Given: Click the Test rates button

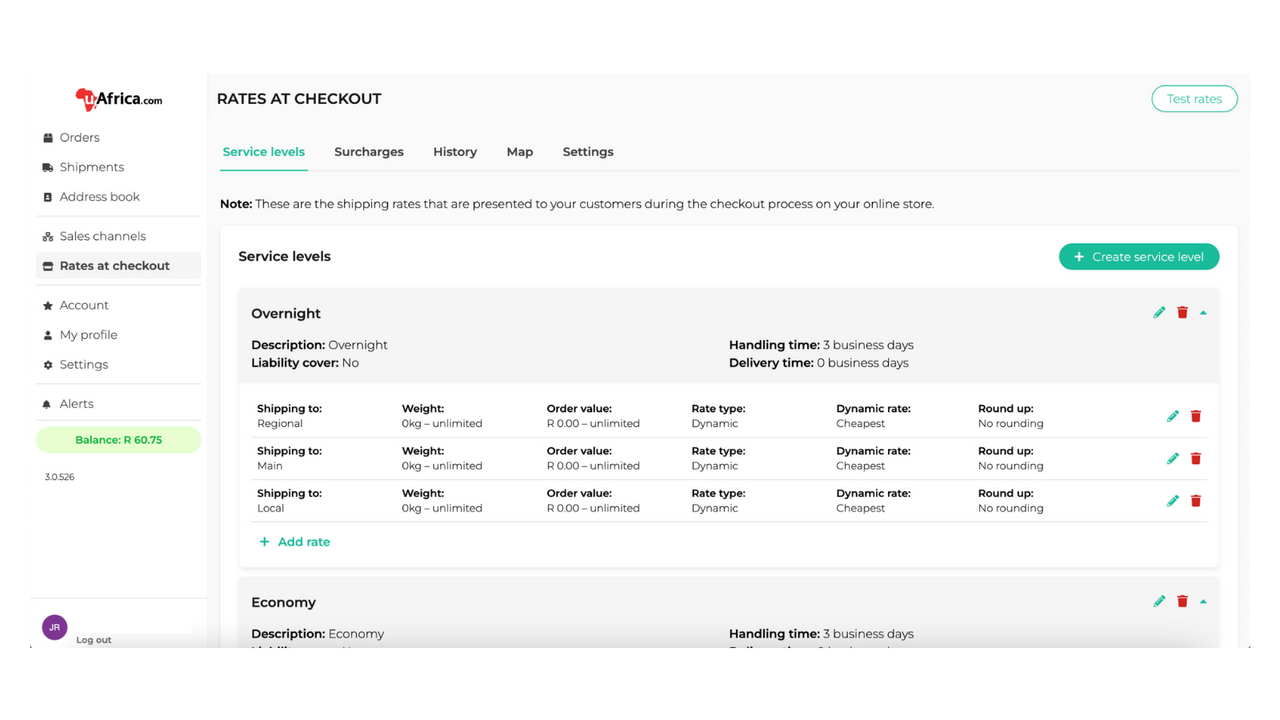Looking at the screenshot, I should [x=1194, y=99].
